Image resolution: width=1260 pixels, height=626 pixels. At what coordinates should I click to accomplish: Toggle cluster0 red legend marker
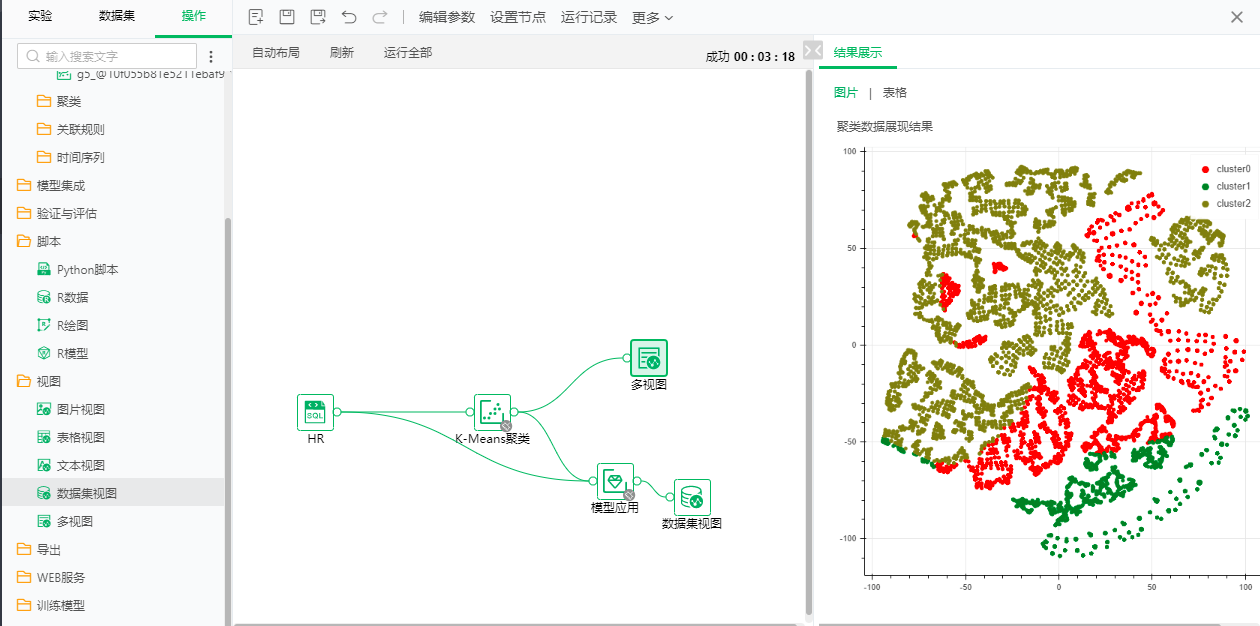click(1205, 170)
